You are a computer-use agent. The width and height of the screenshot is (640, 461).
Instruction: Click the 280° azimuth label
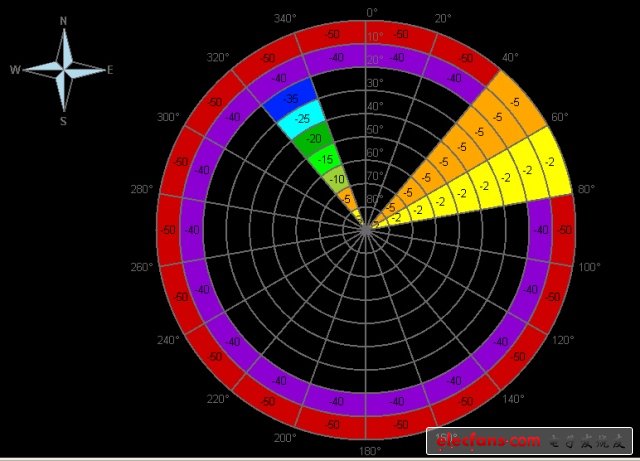point(141,190)
